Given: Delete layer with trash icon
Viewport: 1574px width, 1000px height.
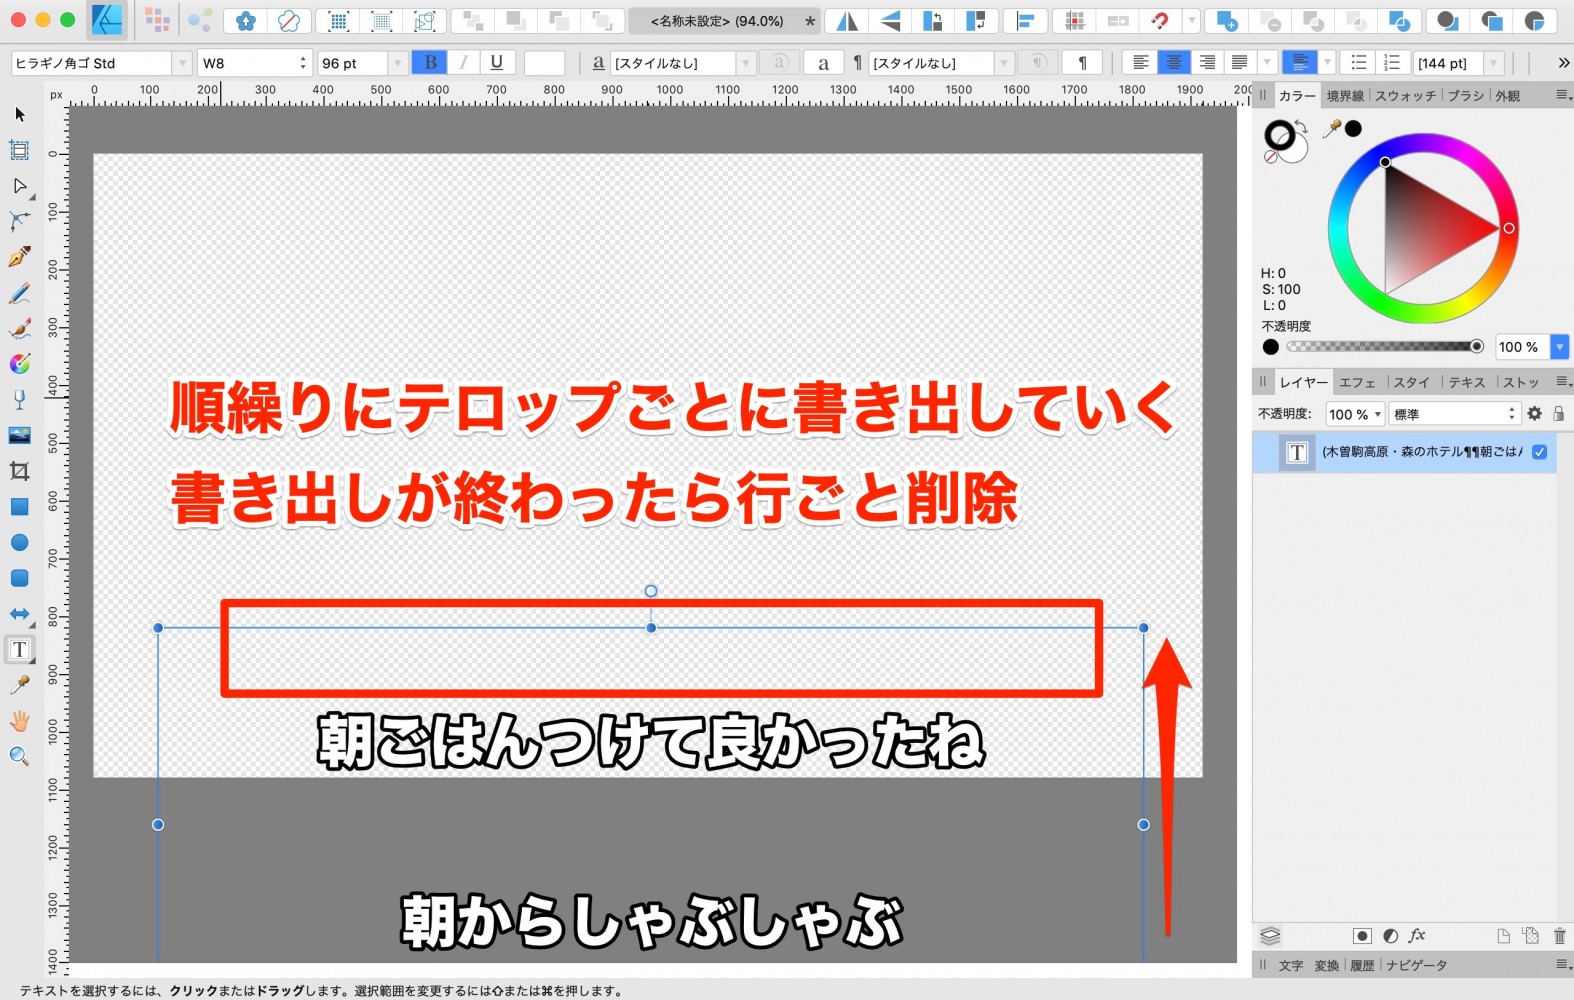Looking at the screenshot, I should click(1559, 936).
